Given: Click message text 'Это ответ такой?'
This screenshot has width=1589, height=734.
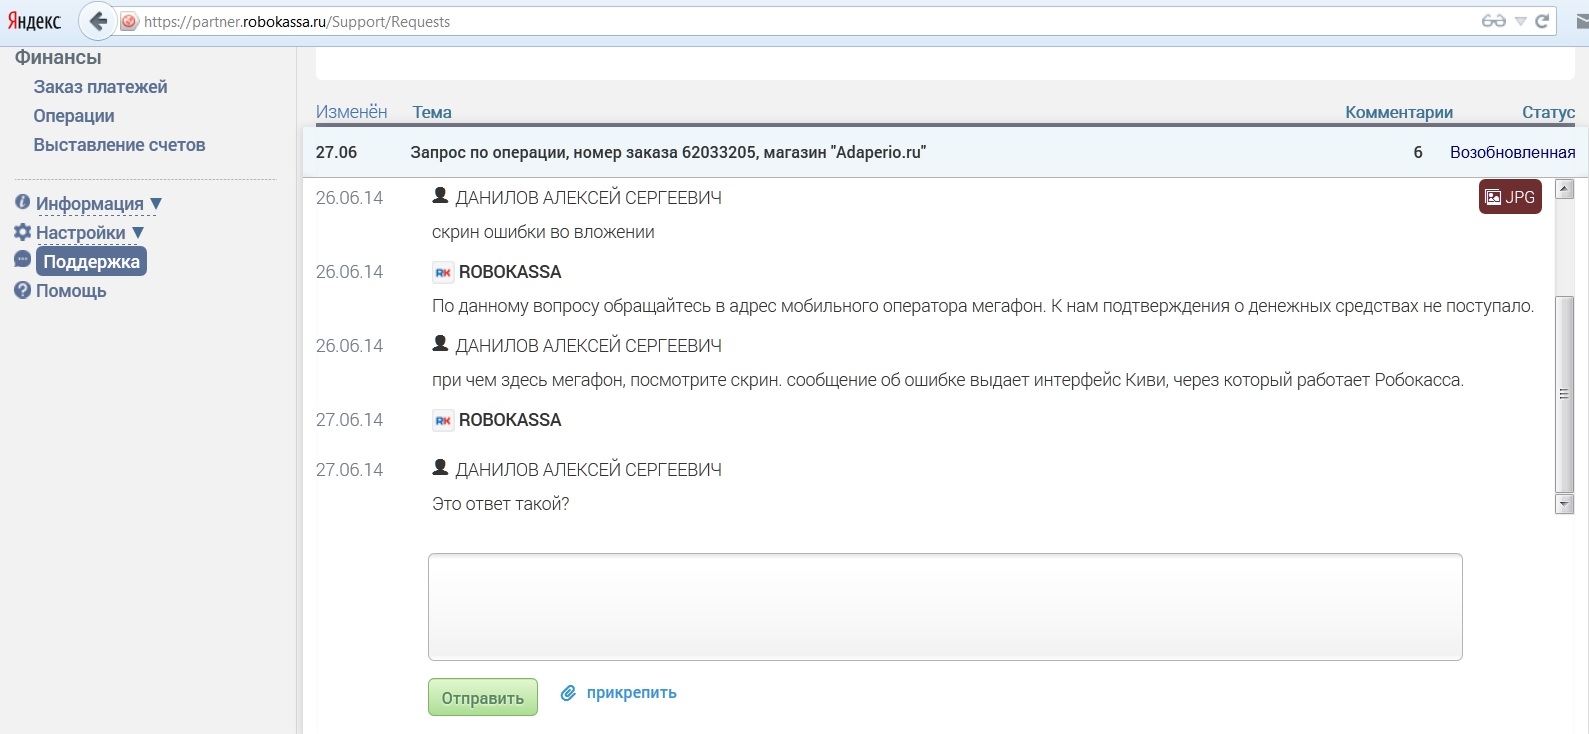Looking at the screenshot, I should pyautogui.click(x=500, y=504).
